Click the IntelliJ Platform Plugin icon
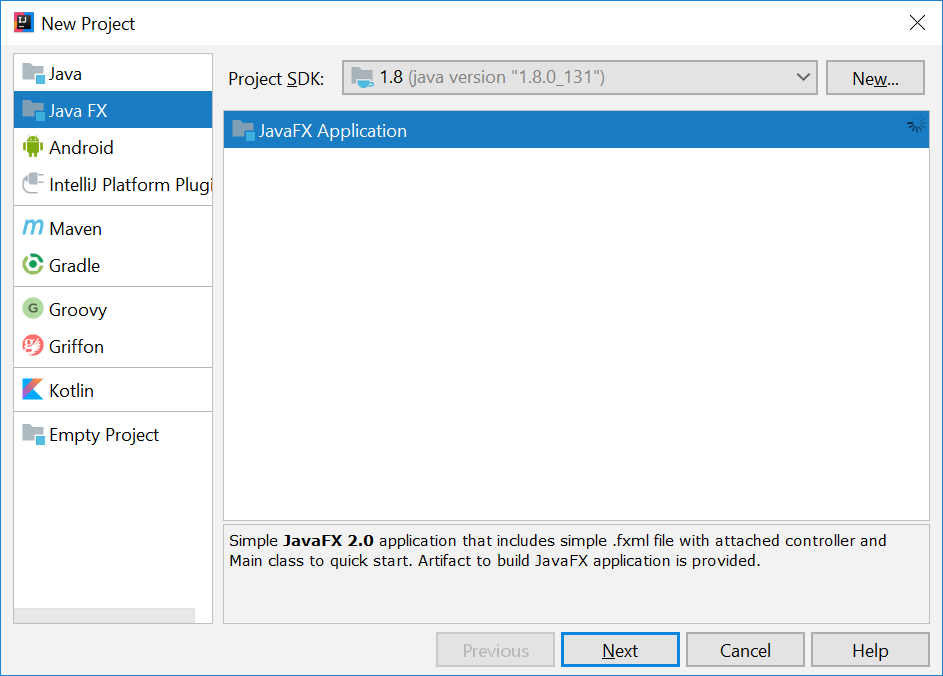This screenshot has width=943, height=676. point(33,184)
